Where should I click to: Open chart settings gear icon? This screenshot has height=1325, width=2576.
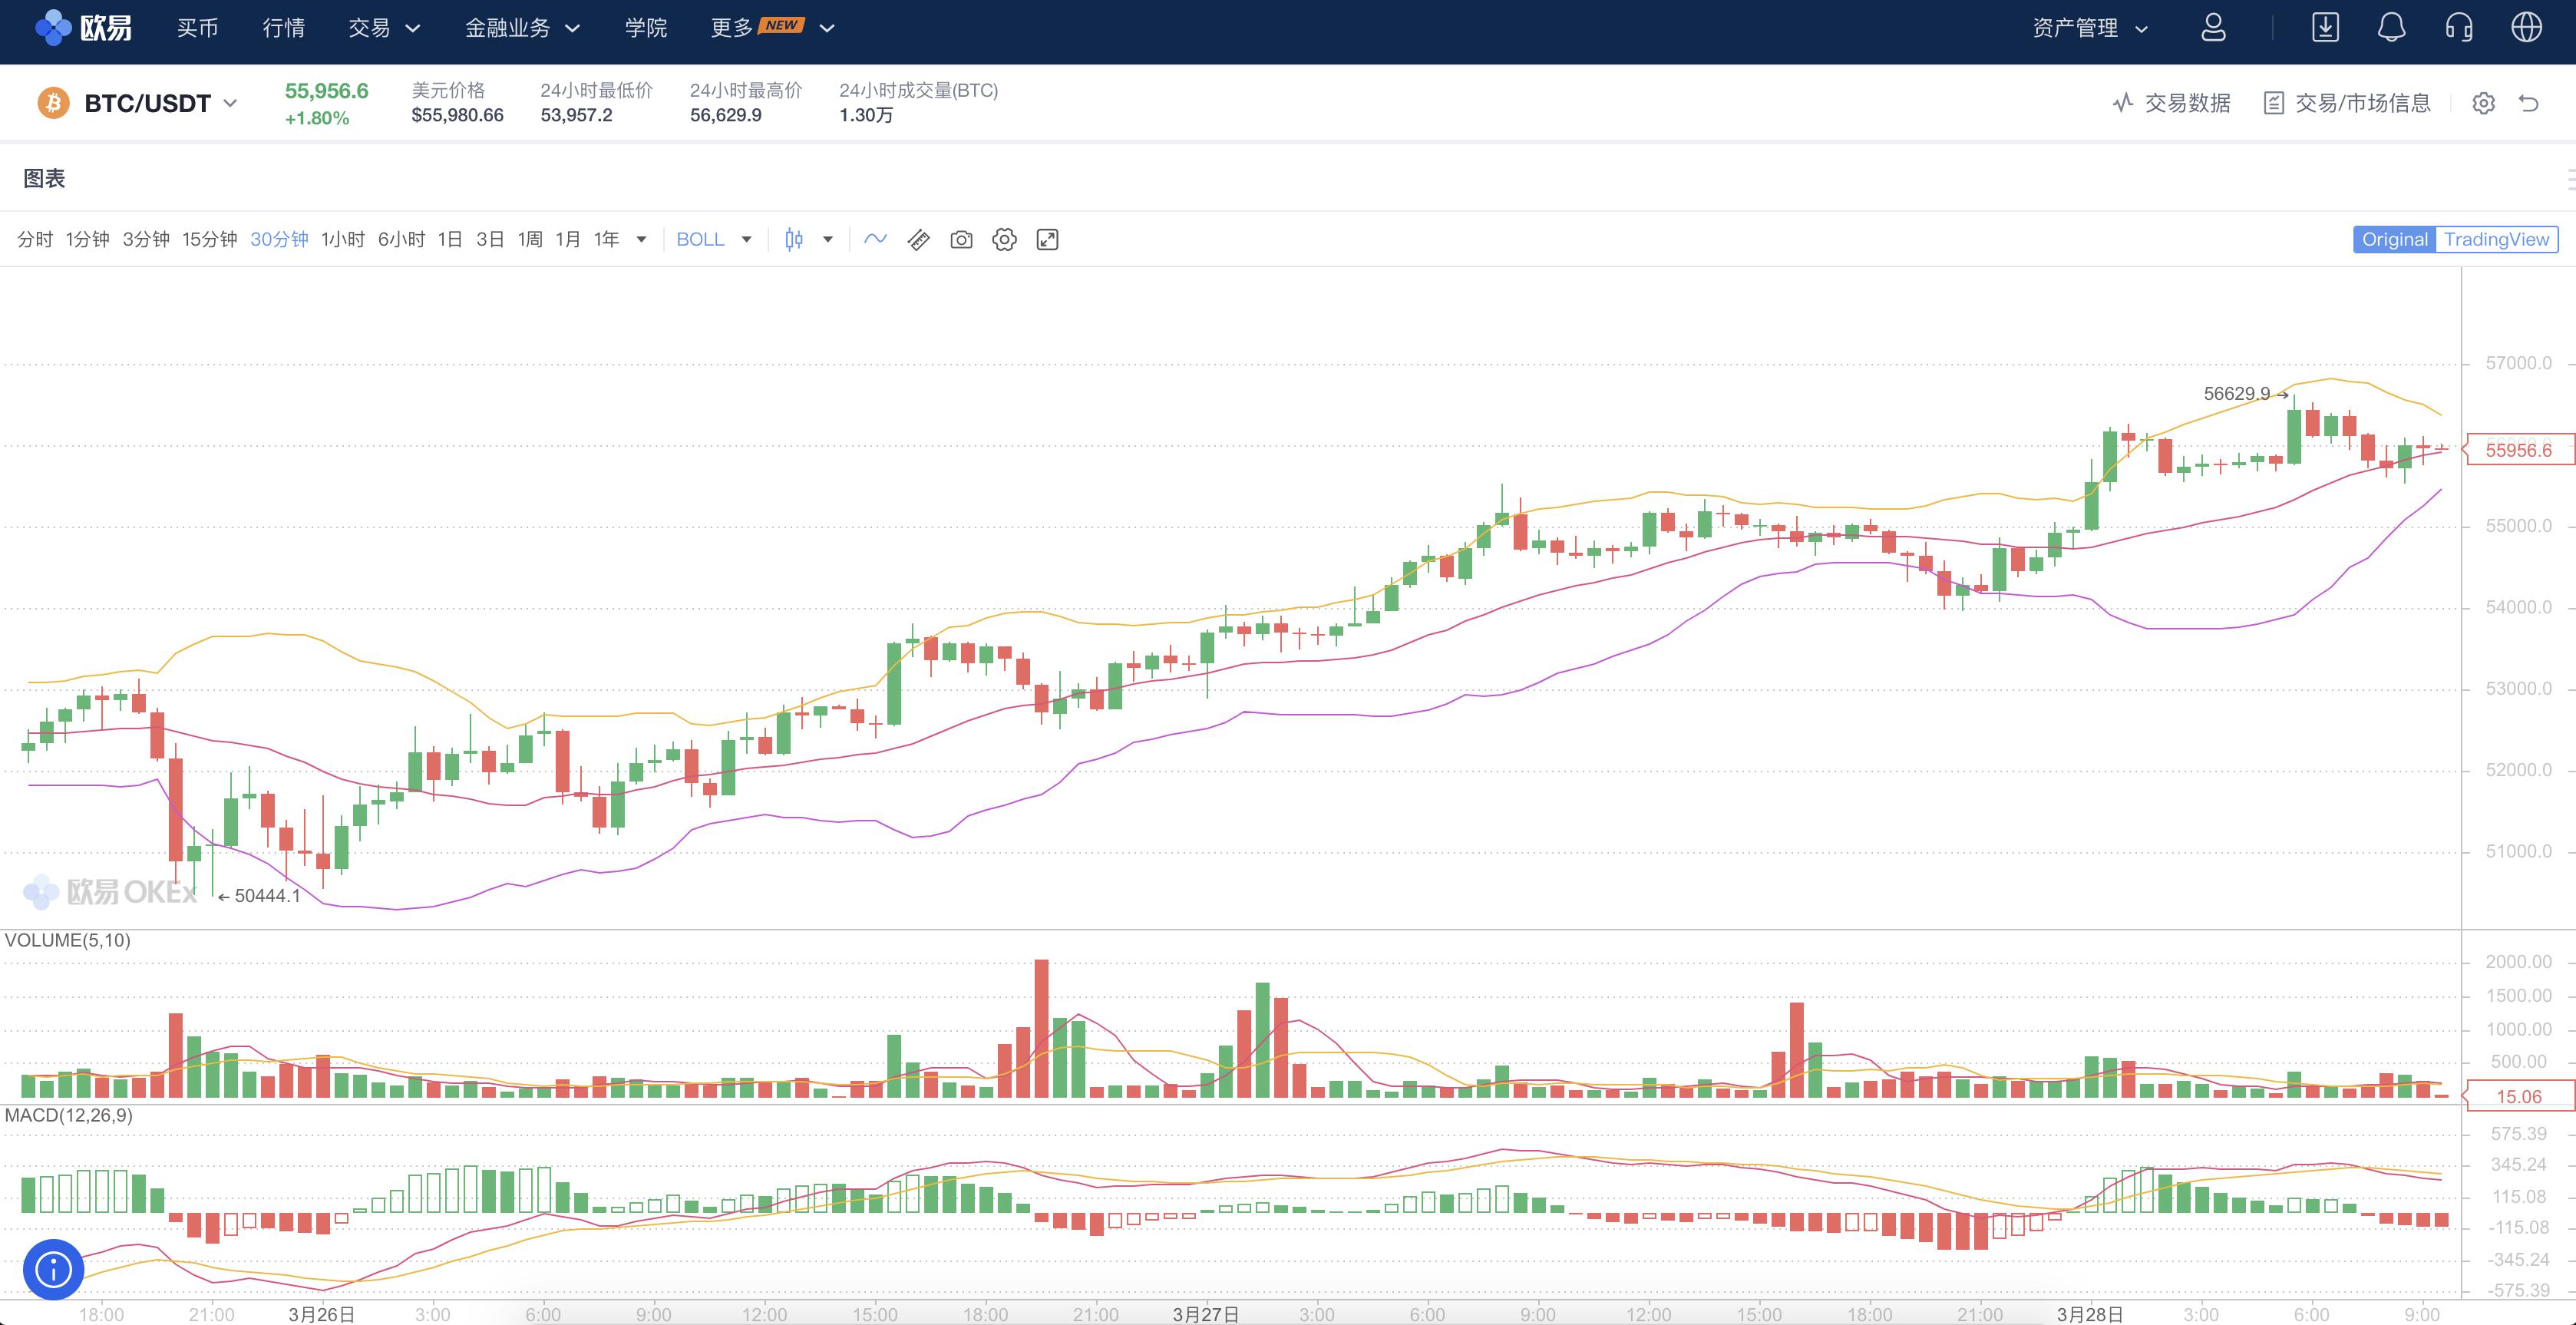1004,240
